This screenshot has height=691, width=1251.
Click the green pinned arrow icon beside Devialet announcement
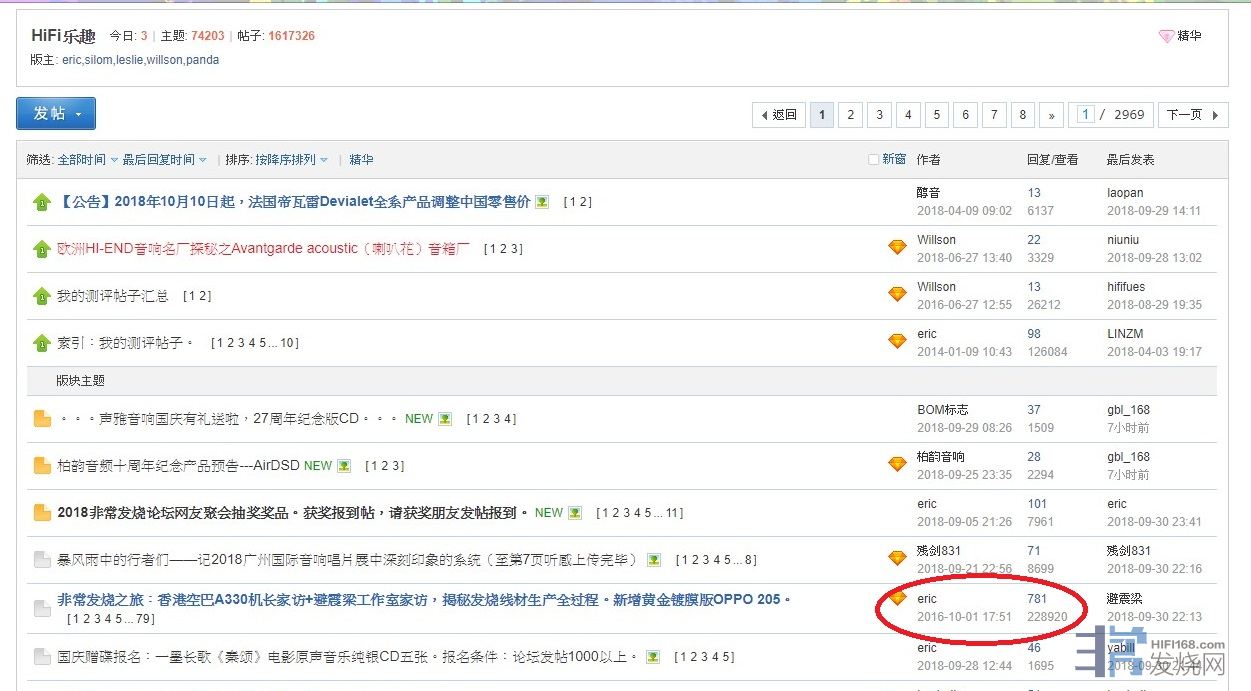41,202
